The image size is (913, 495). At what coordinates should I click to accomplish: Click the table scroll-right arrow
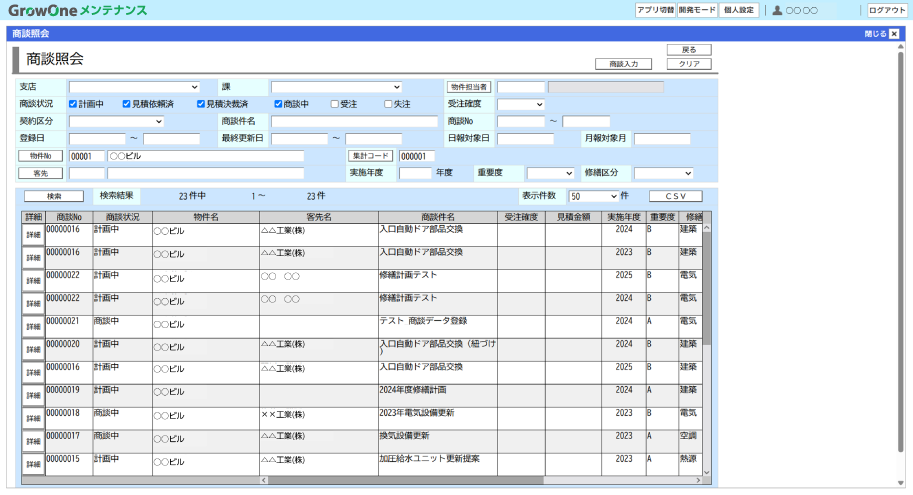699,480
